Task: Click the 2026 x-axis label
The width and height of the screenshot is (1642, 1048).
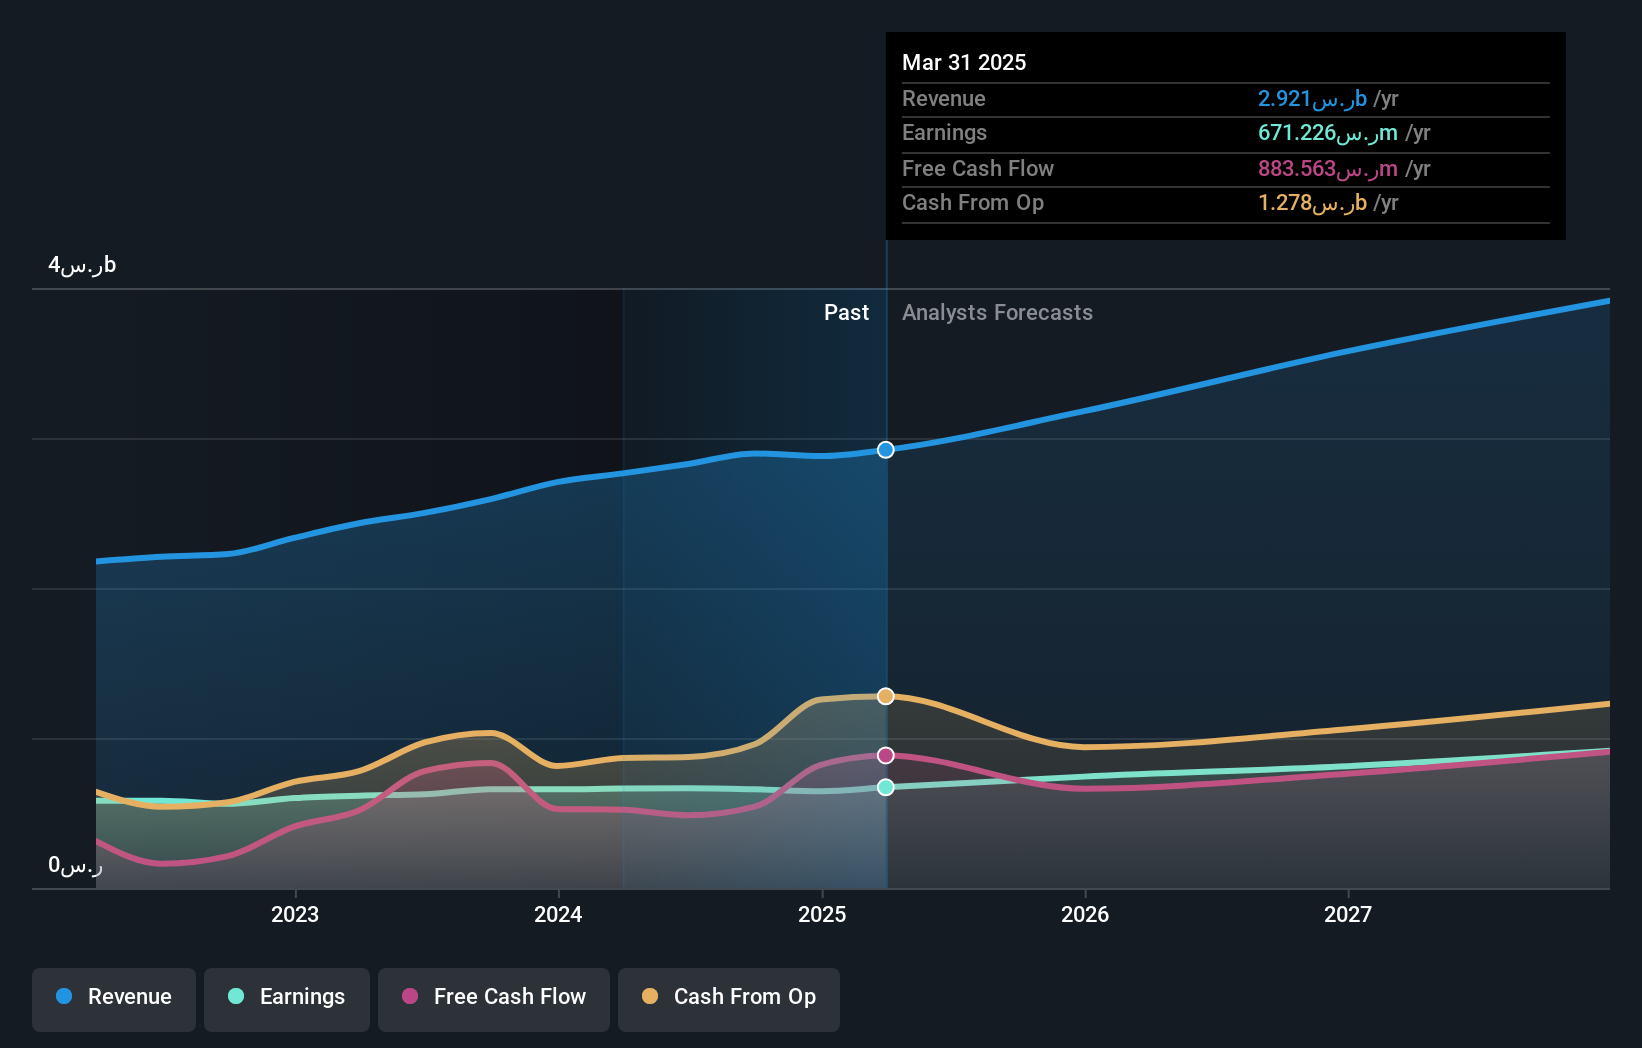Action: [1085, 914]
